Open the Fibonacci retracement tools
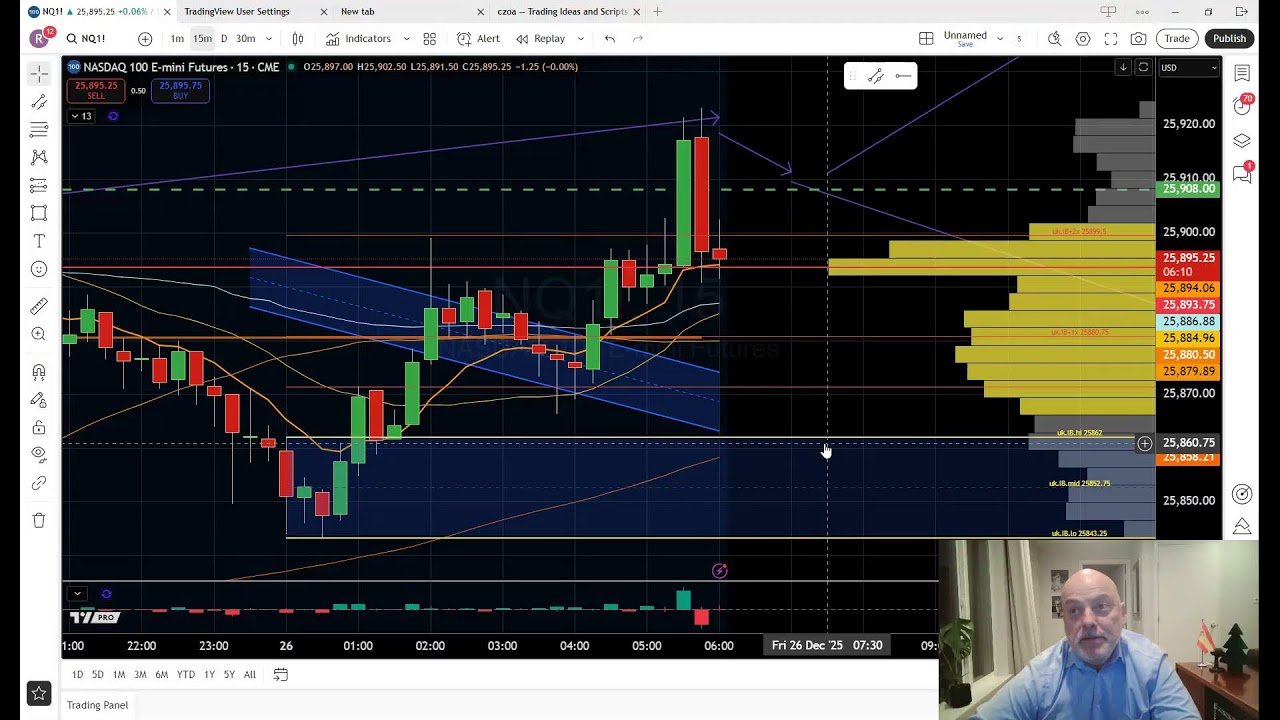This screenshot has height=720, width=1280. [39, 129]
